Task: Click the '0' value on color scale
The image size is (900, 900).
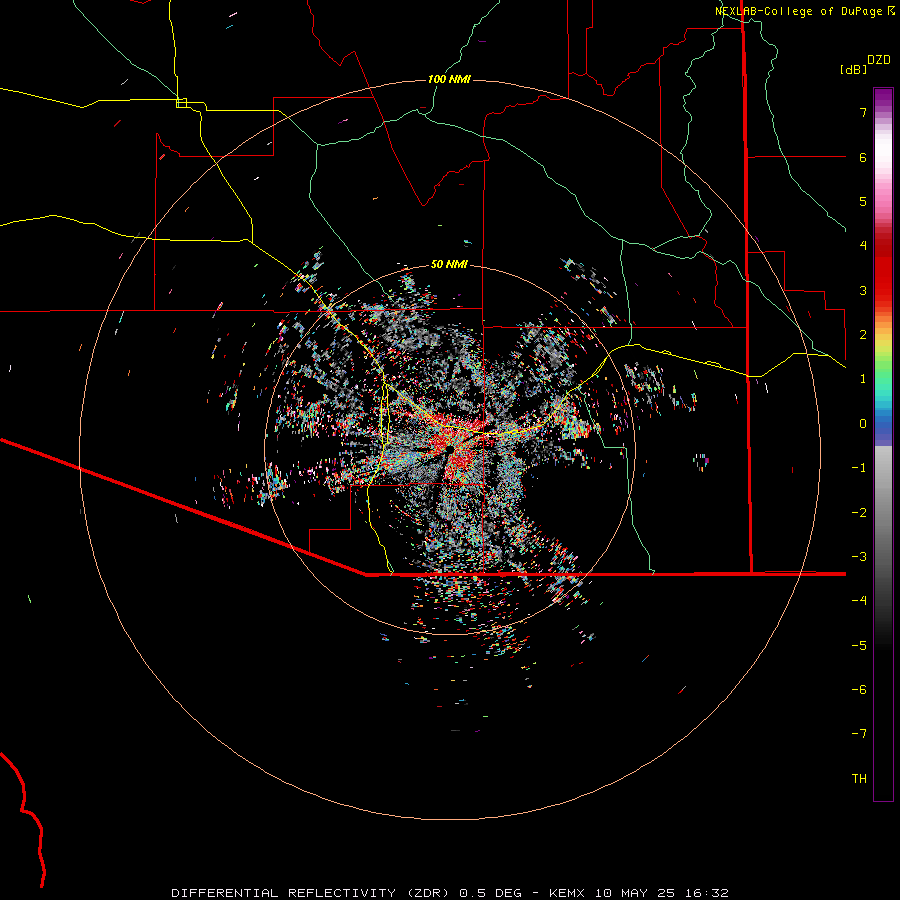Action: tap(863, 424)
